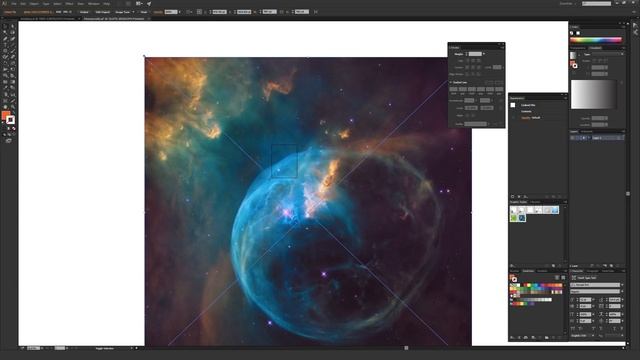
Task: Enable the Dashed Line checkbox
Action: (451, 82)
